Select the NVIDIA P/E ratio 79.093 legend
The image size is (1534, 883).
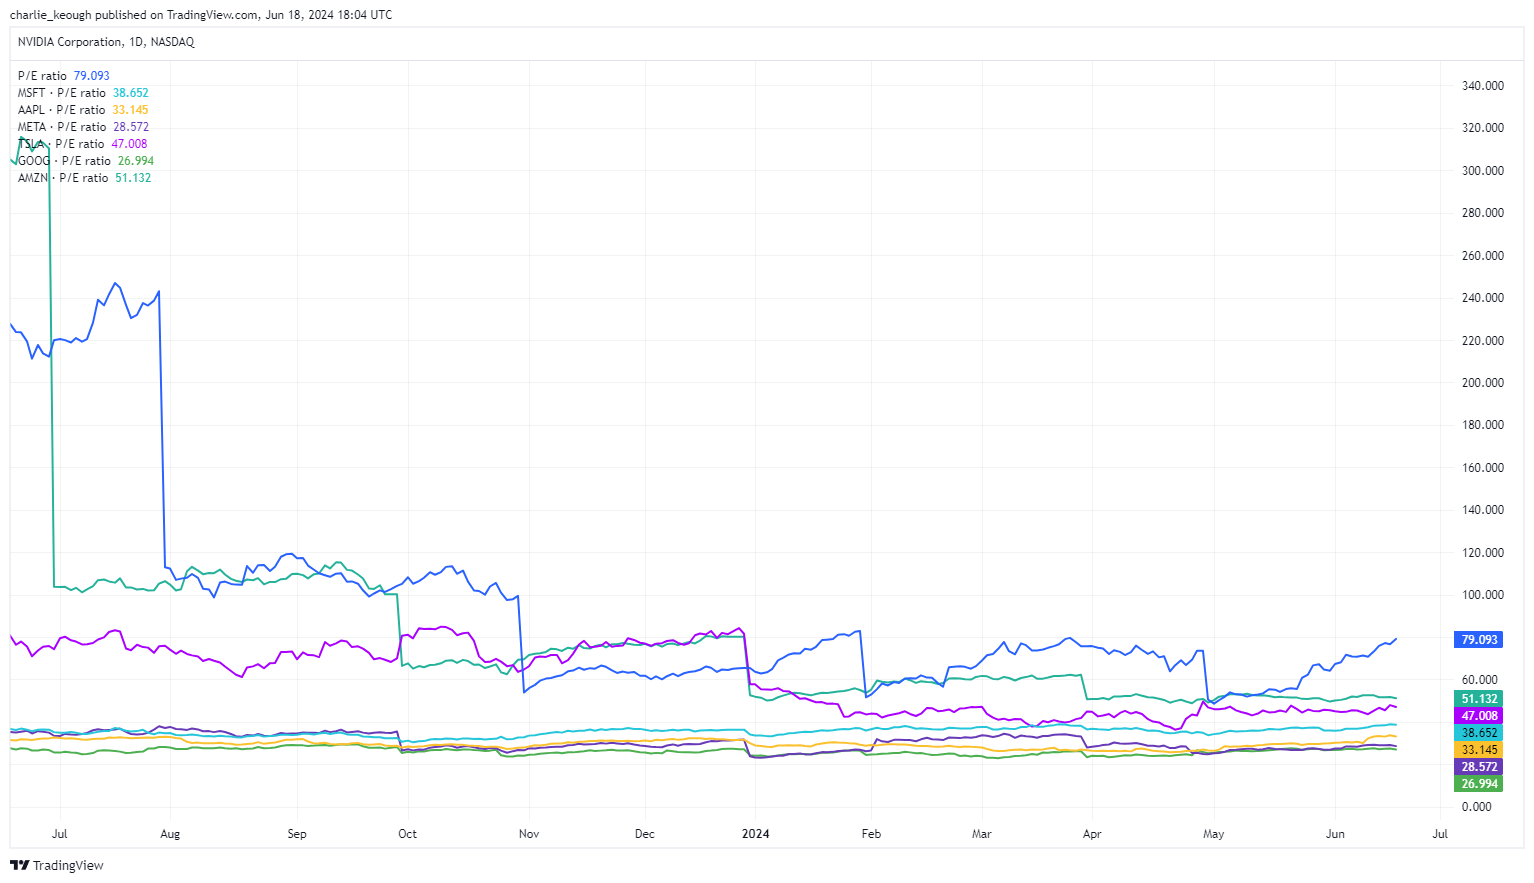coord(64,76)
